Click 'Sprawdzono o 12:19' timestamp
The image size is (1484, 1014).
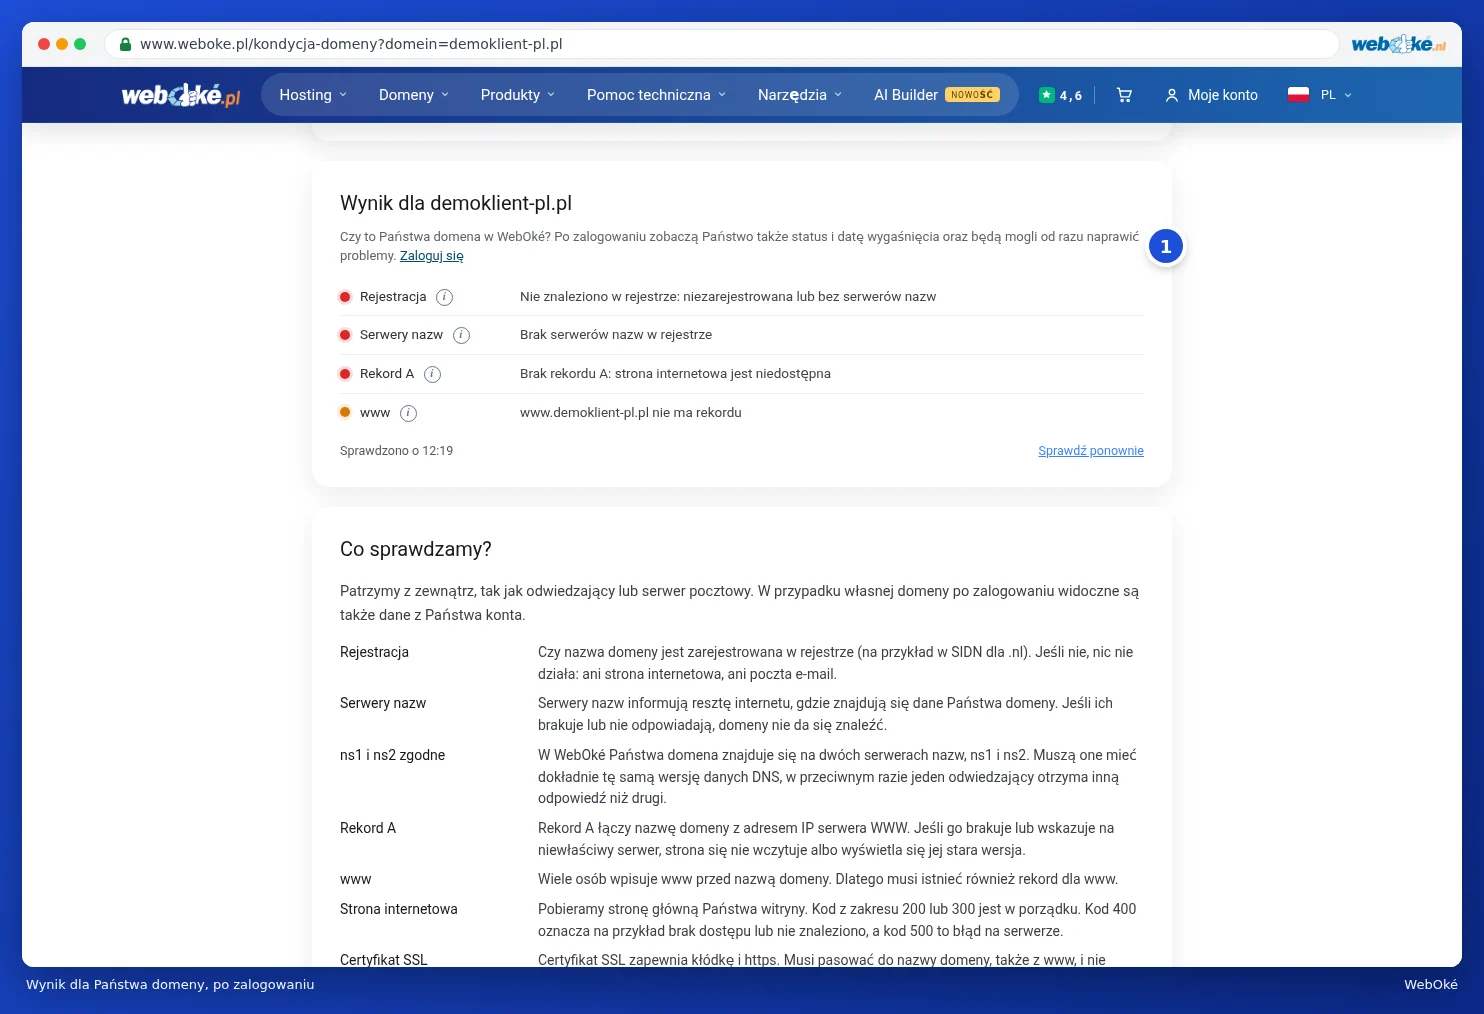pos(396,451)
